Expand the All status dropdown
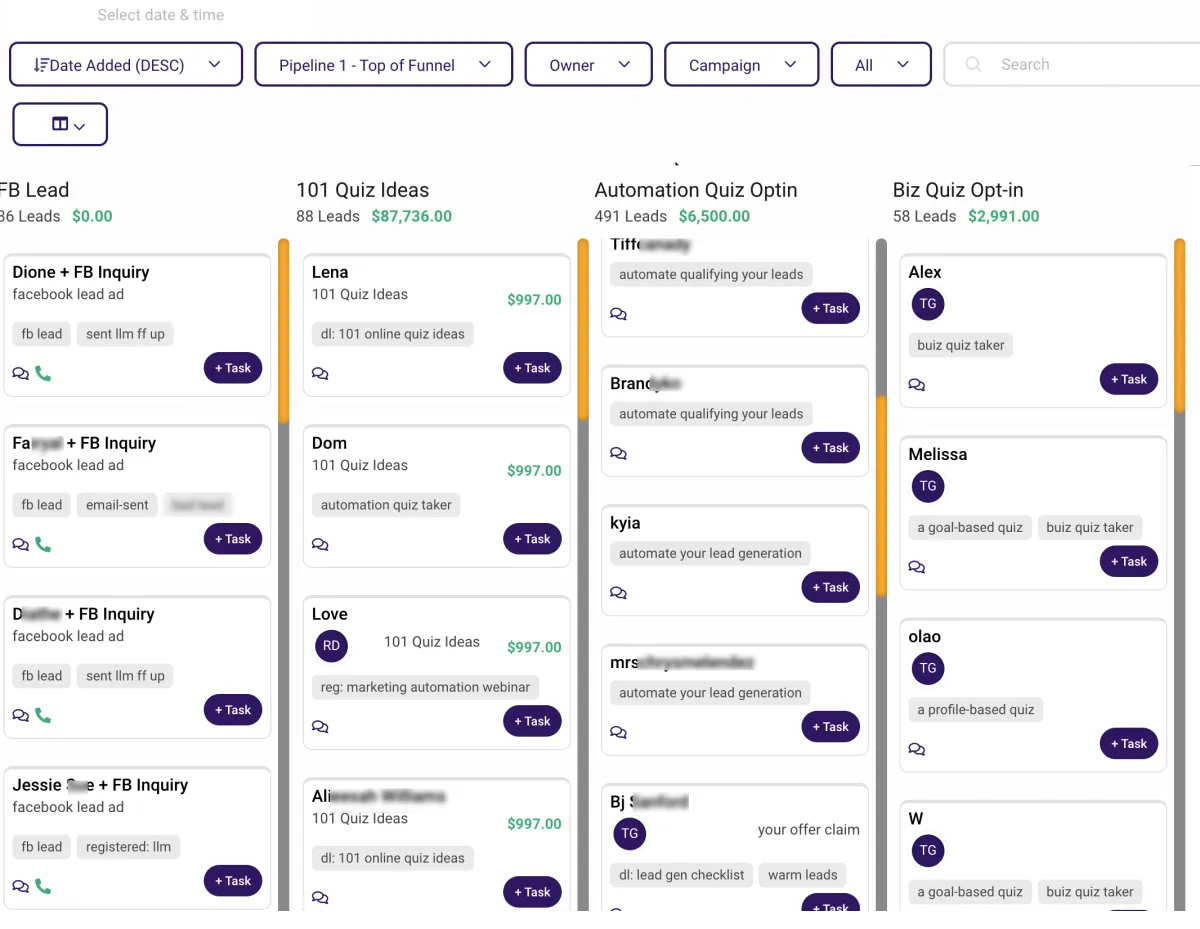 (x=882, y=65)
